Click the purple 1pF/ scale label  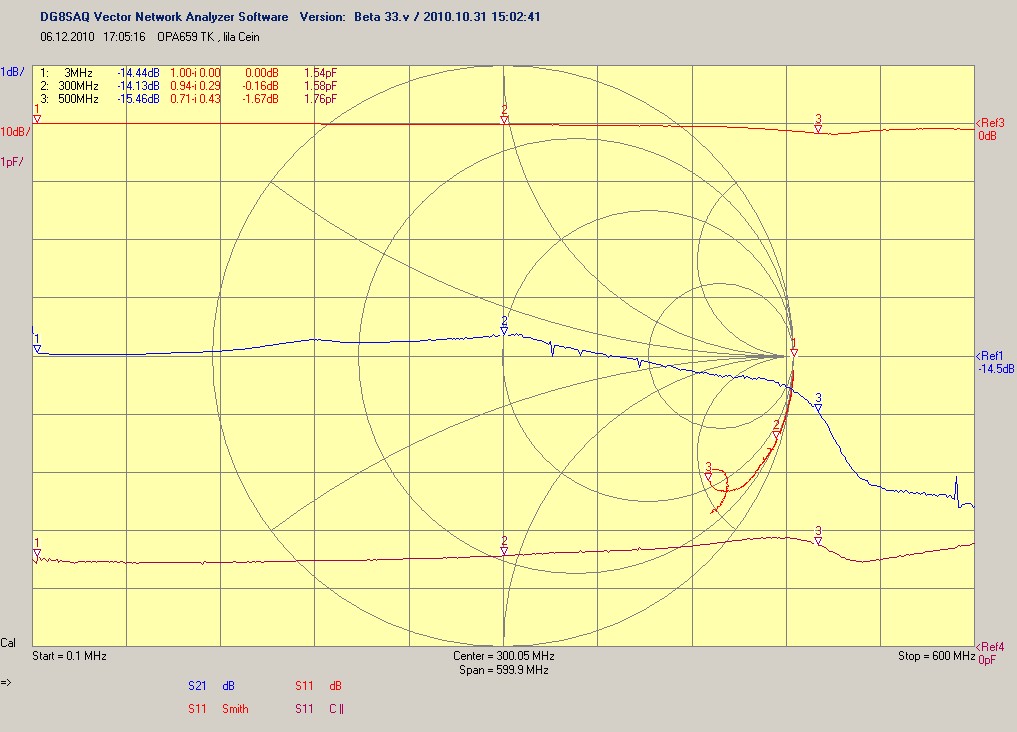12,161
